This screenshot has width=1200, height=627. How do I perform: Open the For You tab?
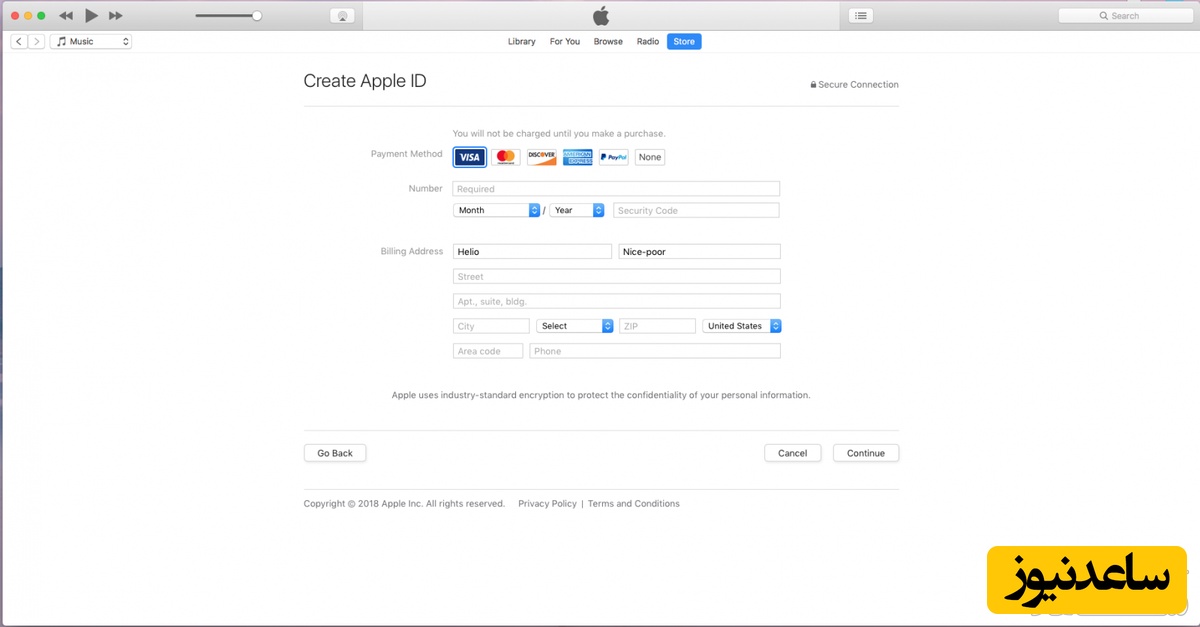point(564,42)
